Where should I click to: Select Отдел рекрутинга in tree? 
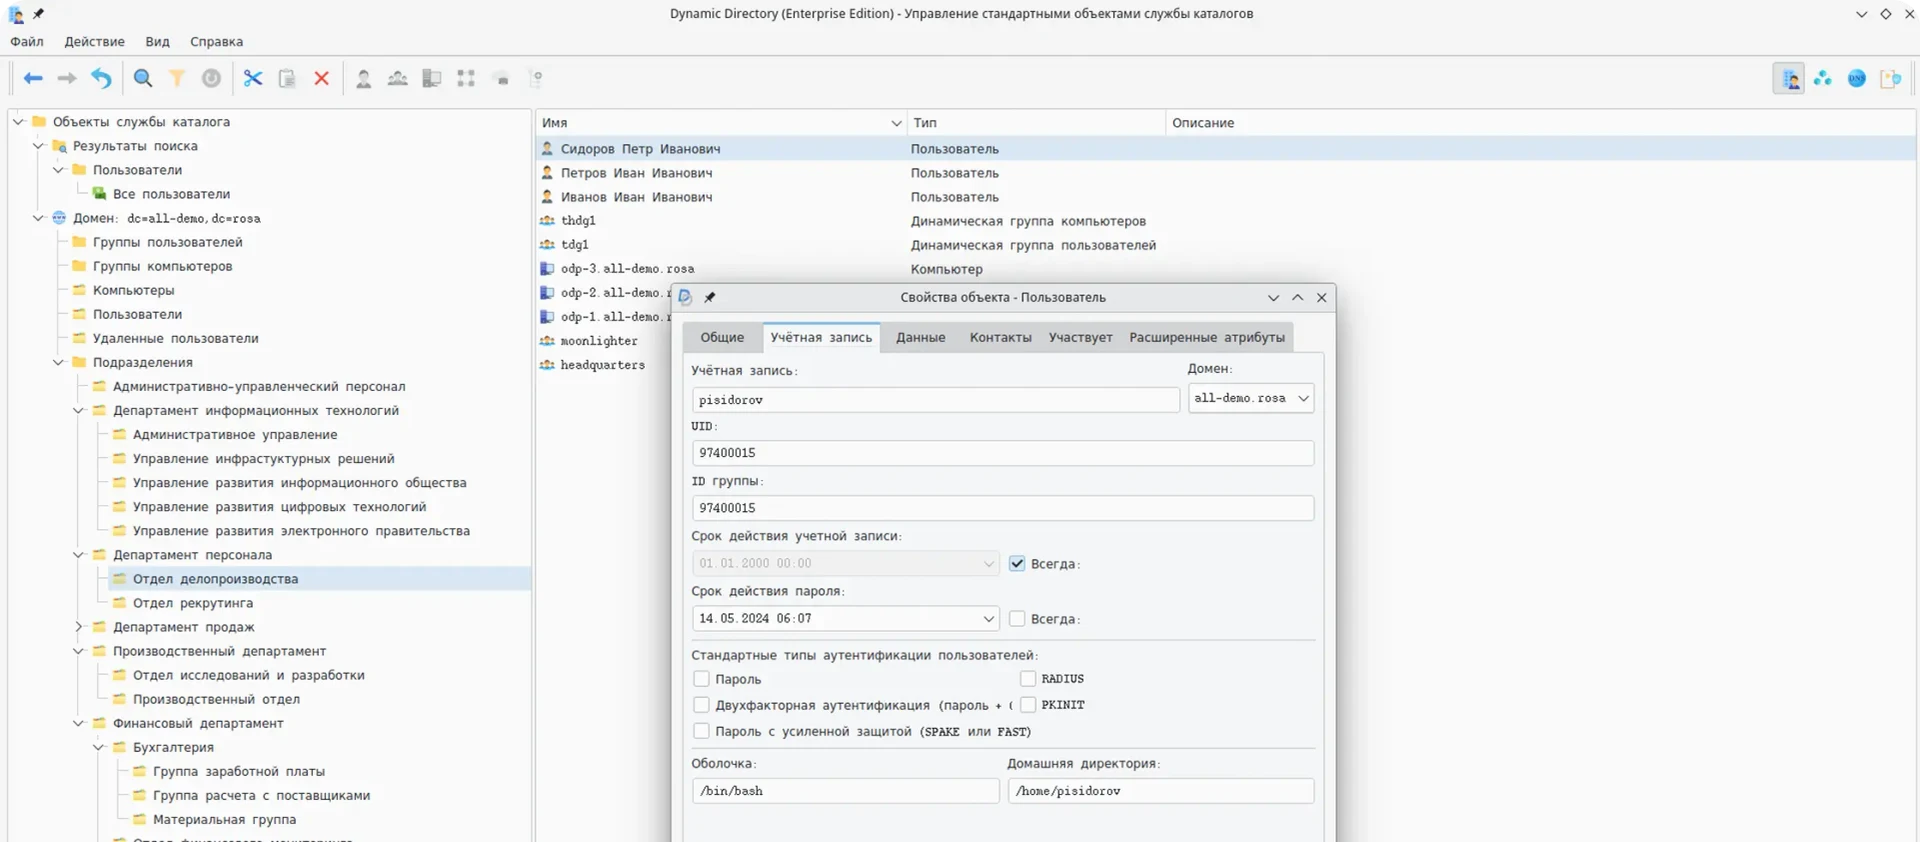click(x=193, y=603)
